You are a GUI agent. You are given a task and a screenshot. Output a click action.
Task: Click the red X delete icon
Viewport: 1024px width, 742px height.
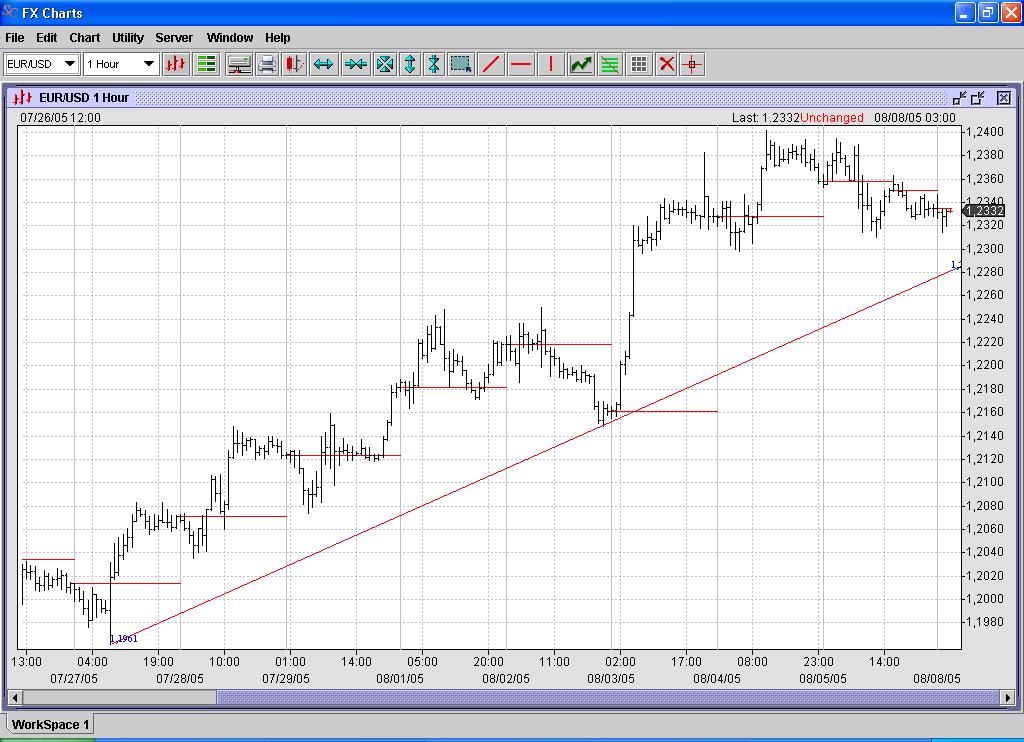point(666,64)
